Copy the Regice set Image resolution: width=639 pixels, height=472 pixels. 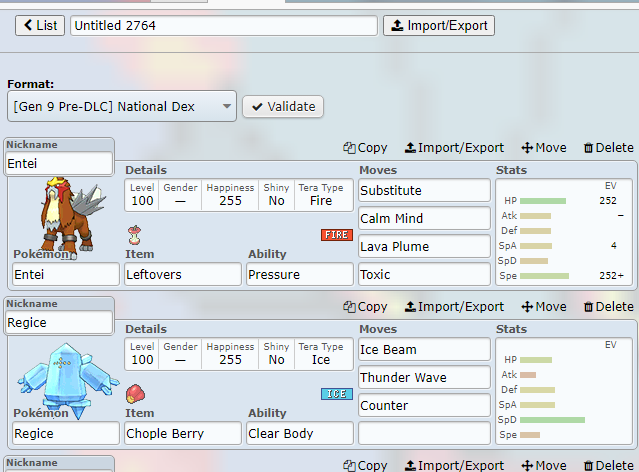coord(365,307)
